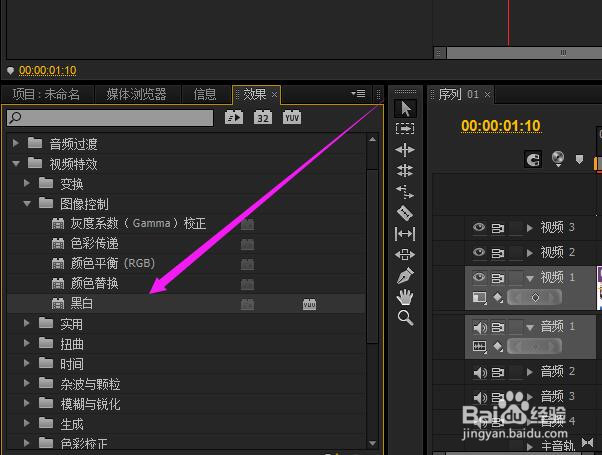Expand the 模糊与锐化 folder
Screen dimensions: 602x455
click(x=26, y=403)
